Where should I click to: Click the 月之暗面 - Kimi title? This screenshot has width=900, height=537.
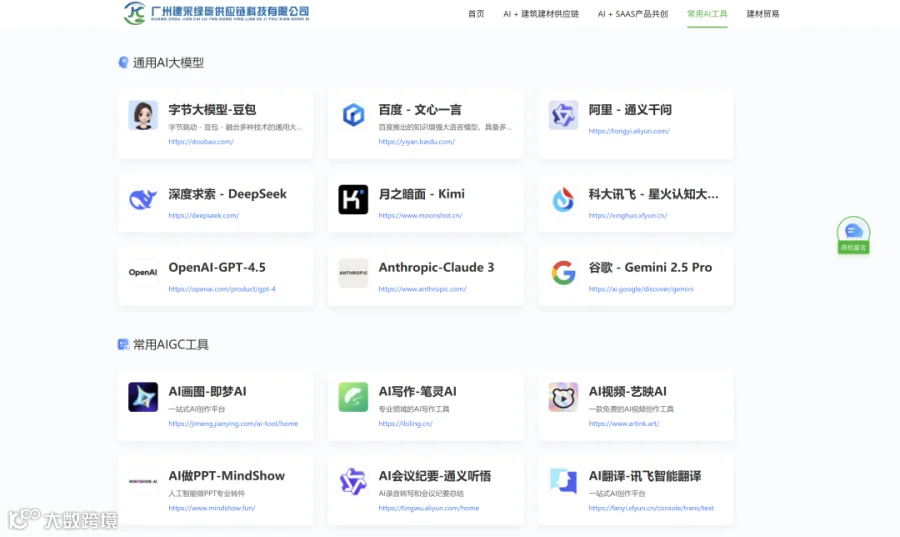click(421, 194)
